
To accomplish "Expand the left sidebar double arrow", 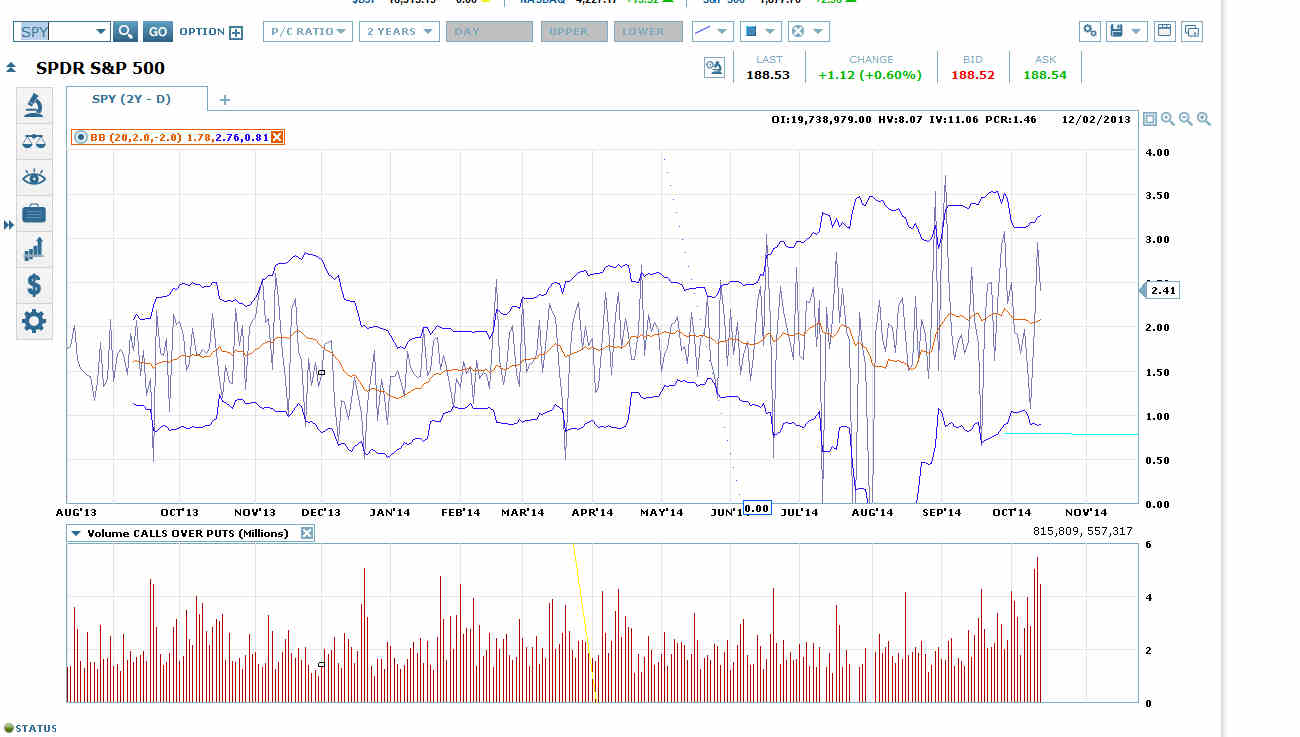I will (x=9, y=225).
